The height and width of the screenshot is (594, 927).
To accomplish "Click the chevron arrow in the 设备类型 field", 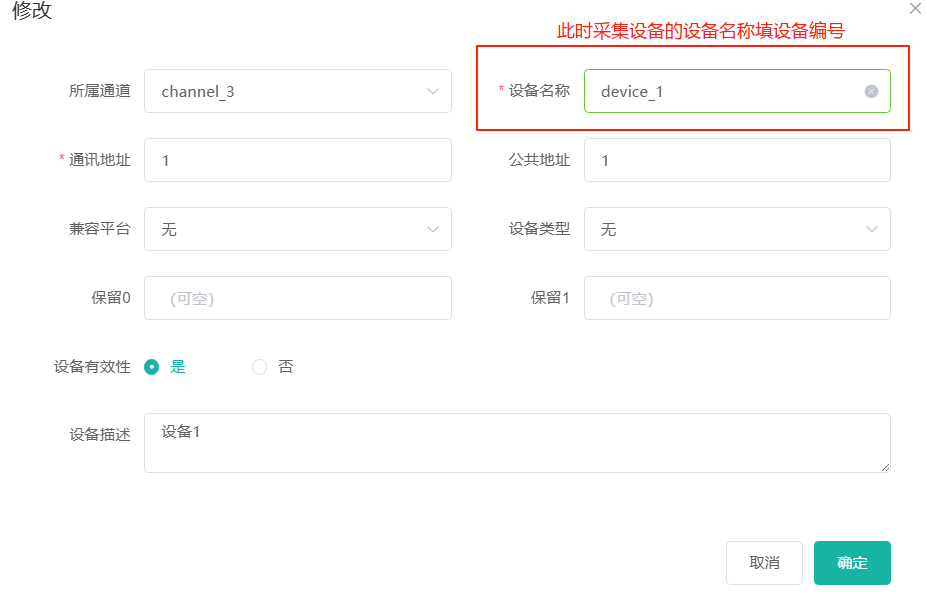I will (871, 229).
